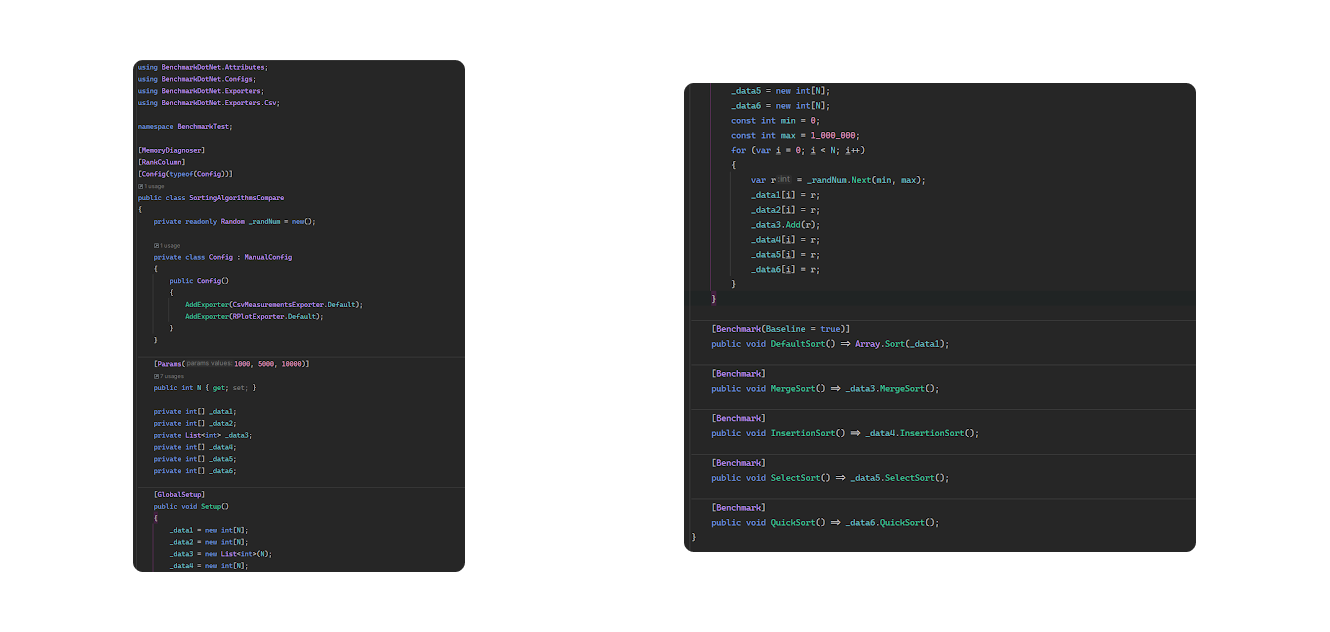Open the '7 usages' code lens link

(170, 376)
